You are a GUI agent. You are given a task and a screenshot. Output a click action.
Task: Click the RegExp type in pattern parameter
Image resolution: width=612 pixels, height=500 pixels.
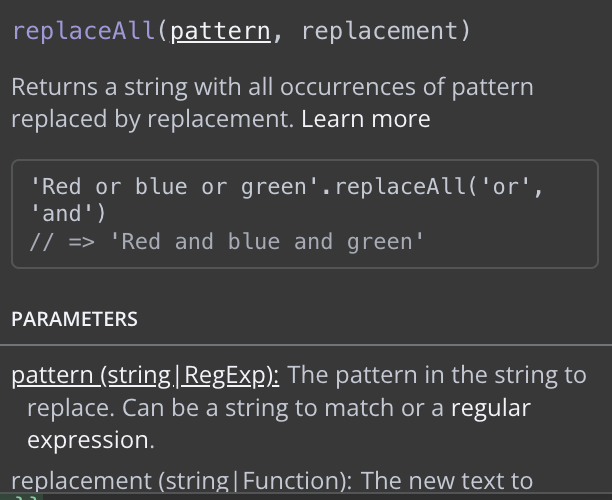[x=225, y=375]
